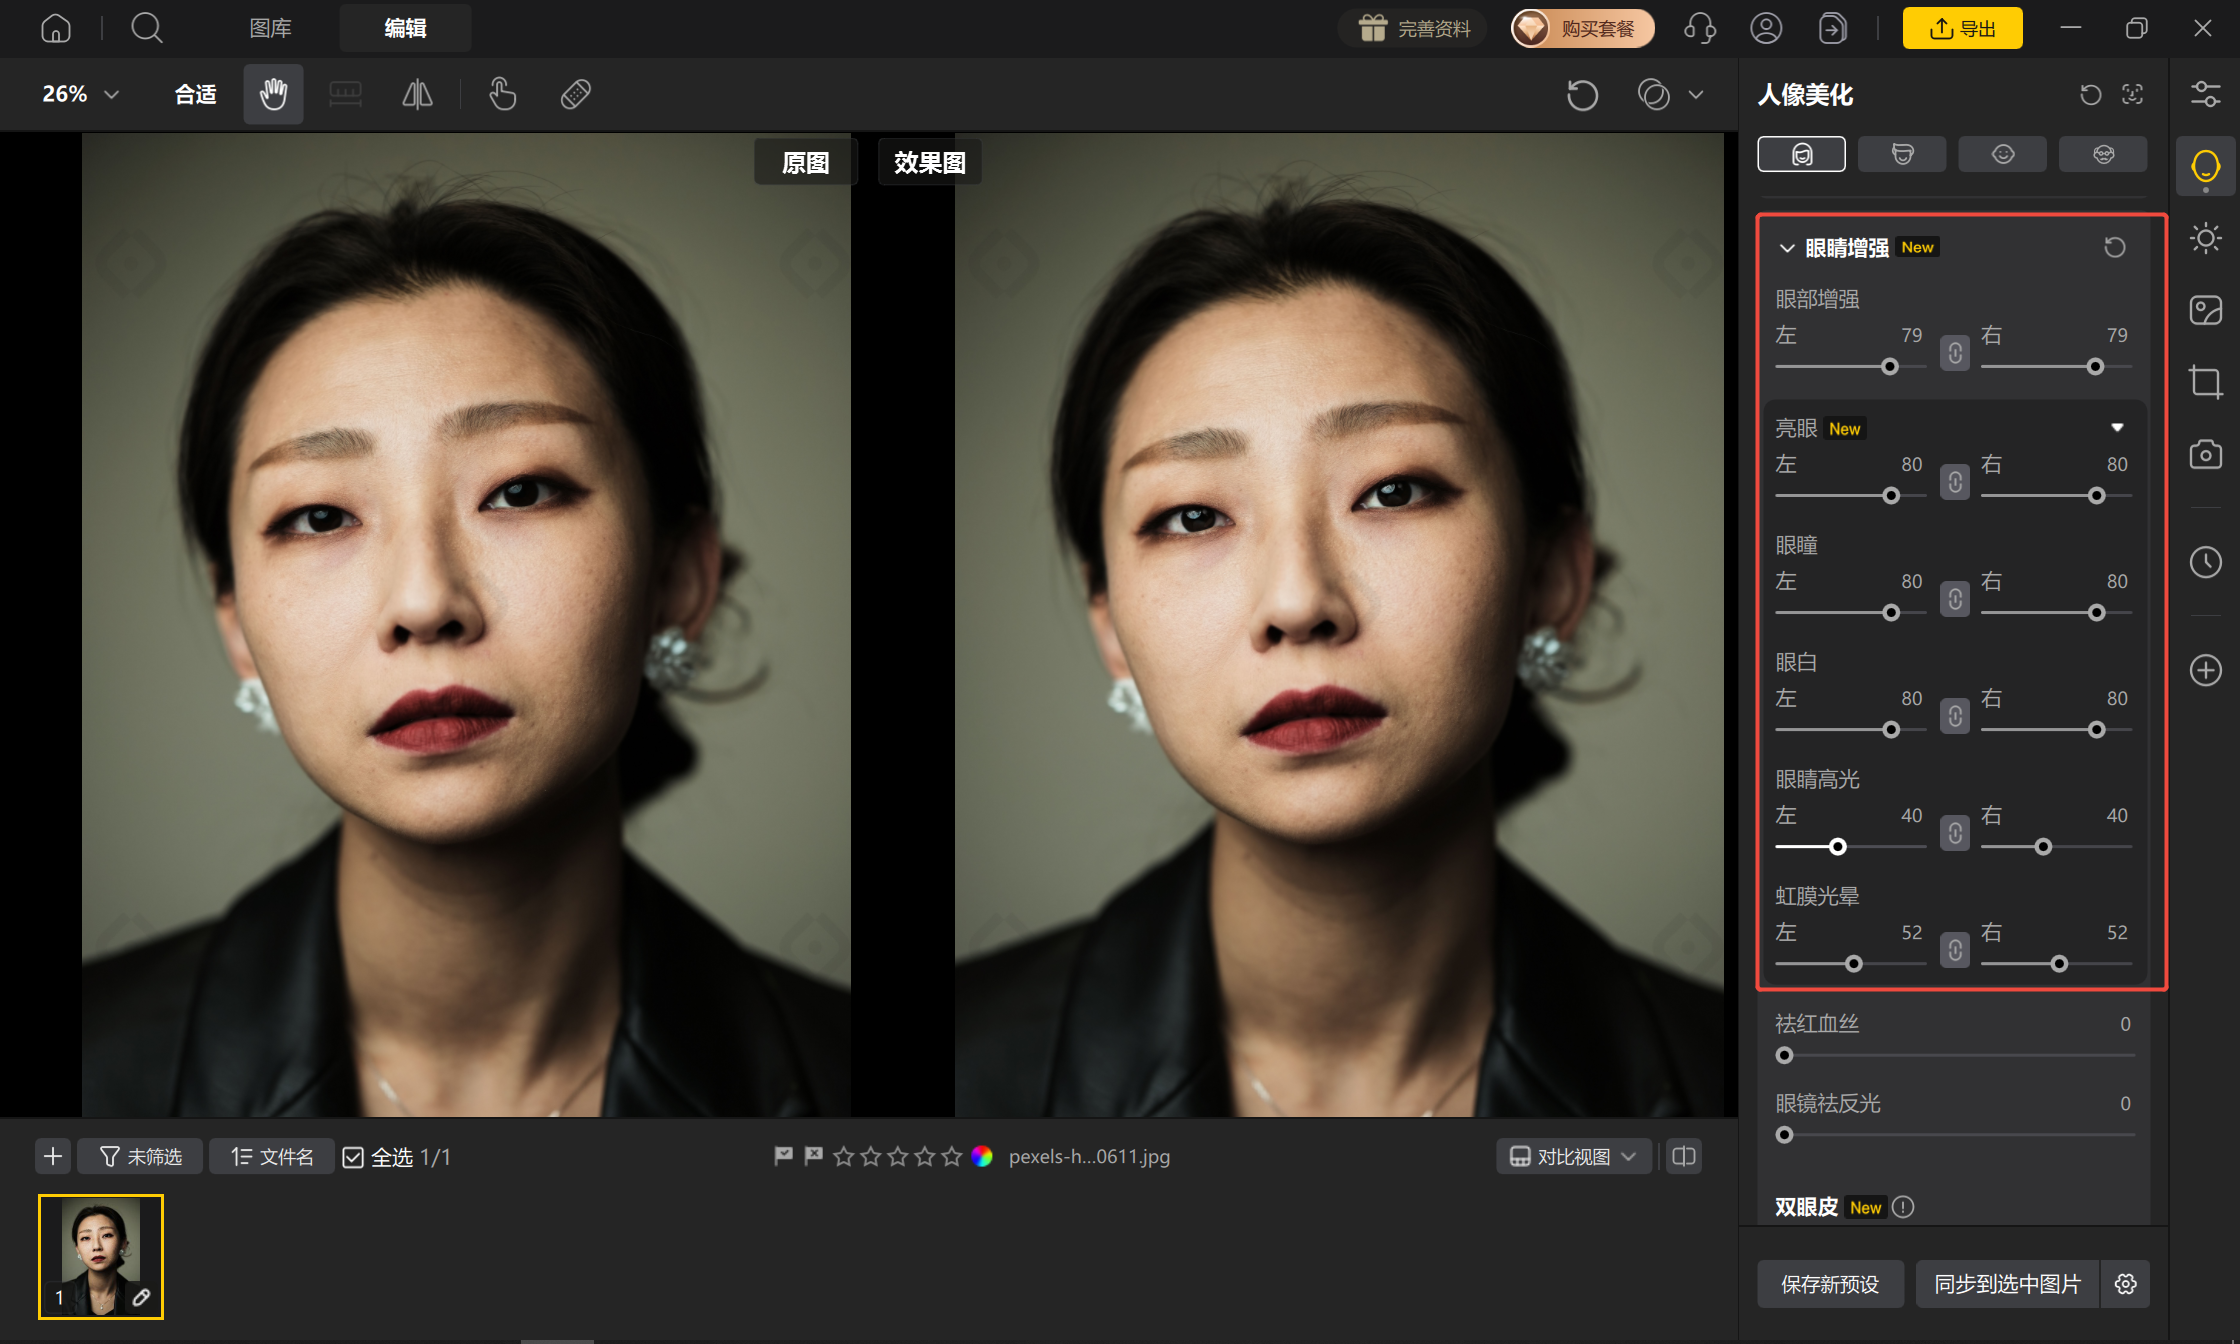This screenshot has width=2240, height=1344.
Task: Switch to the 图库 tab
Action: pos(270,28)
